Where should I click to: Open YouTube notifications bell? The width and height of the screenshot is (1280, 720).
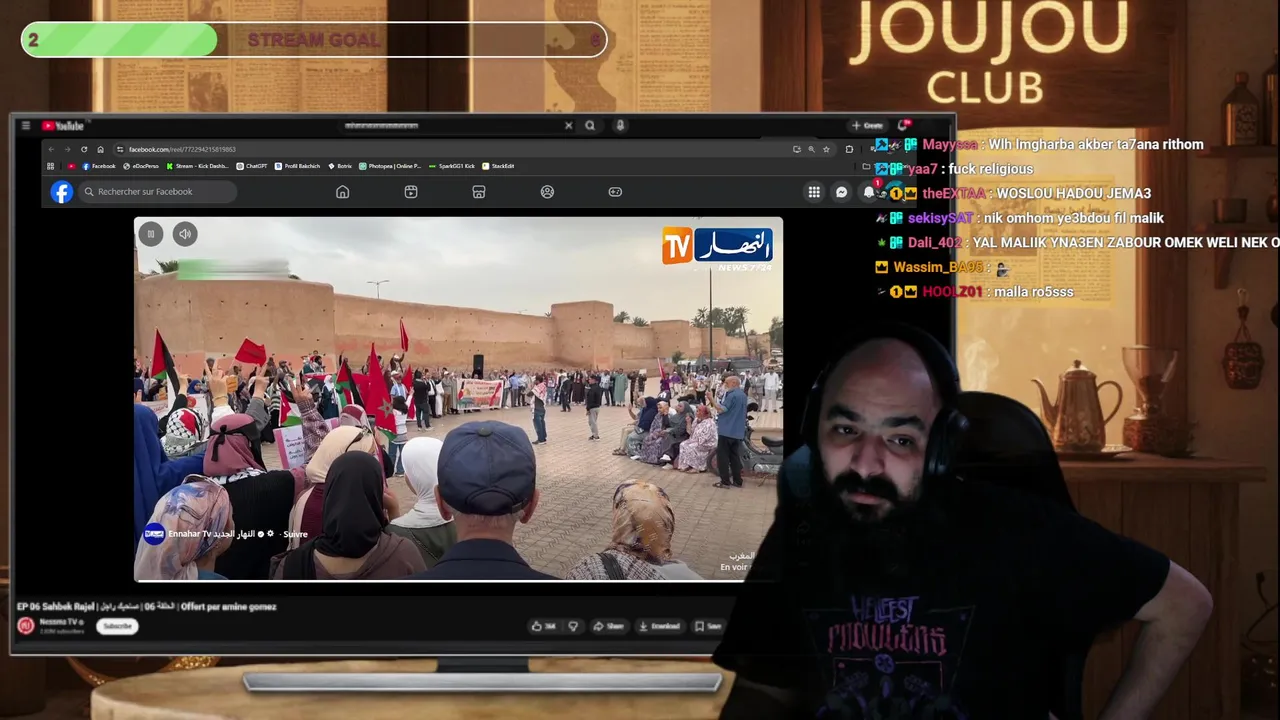coord(904,125)
